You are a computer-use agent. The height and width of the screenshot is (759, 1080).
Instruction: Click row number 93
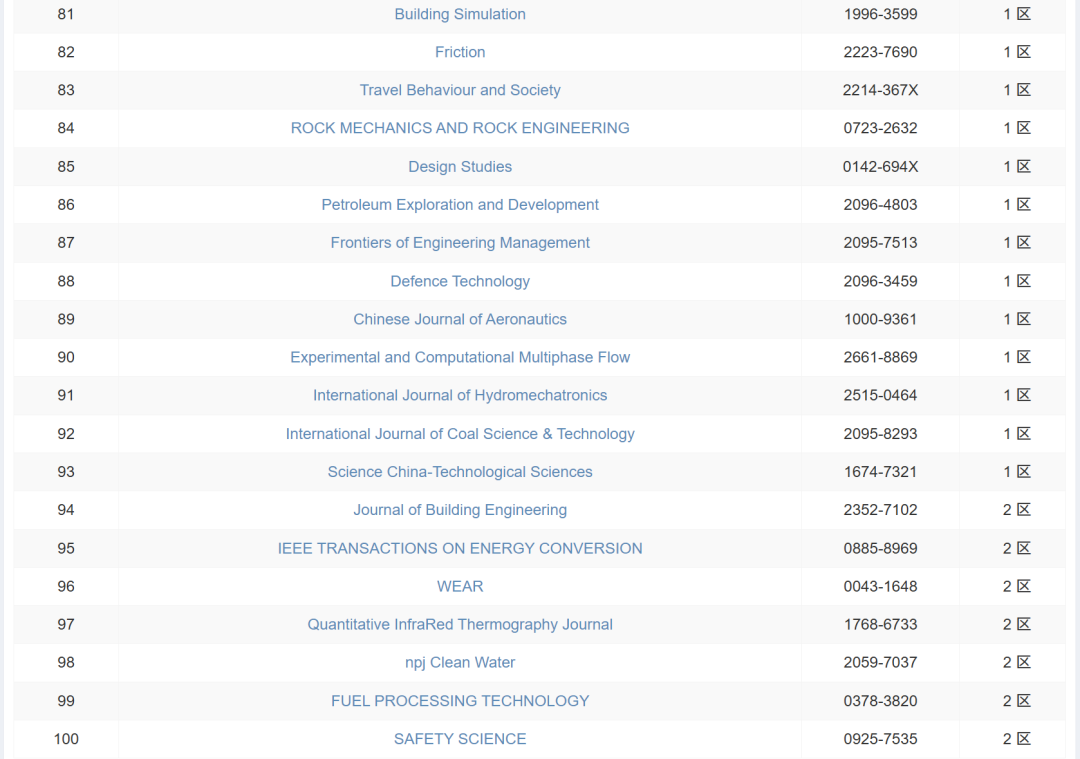point(65,472)
